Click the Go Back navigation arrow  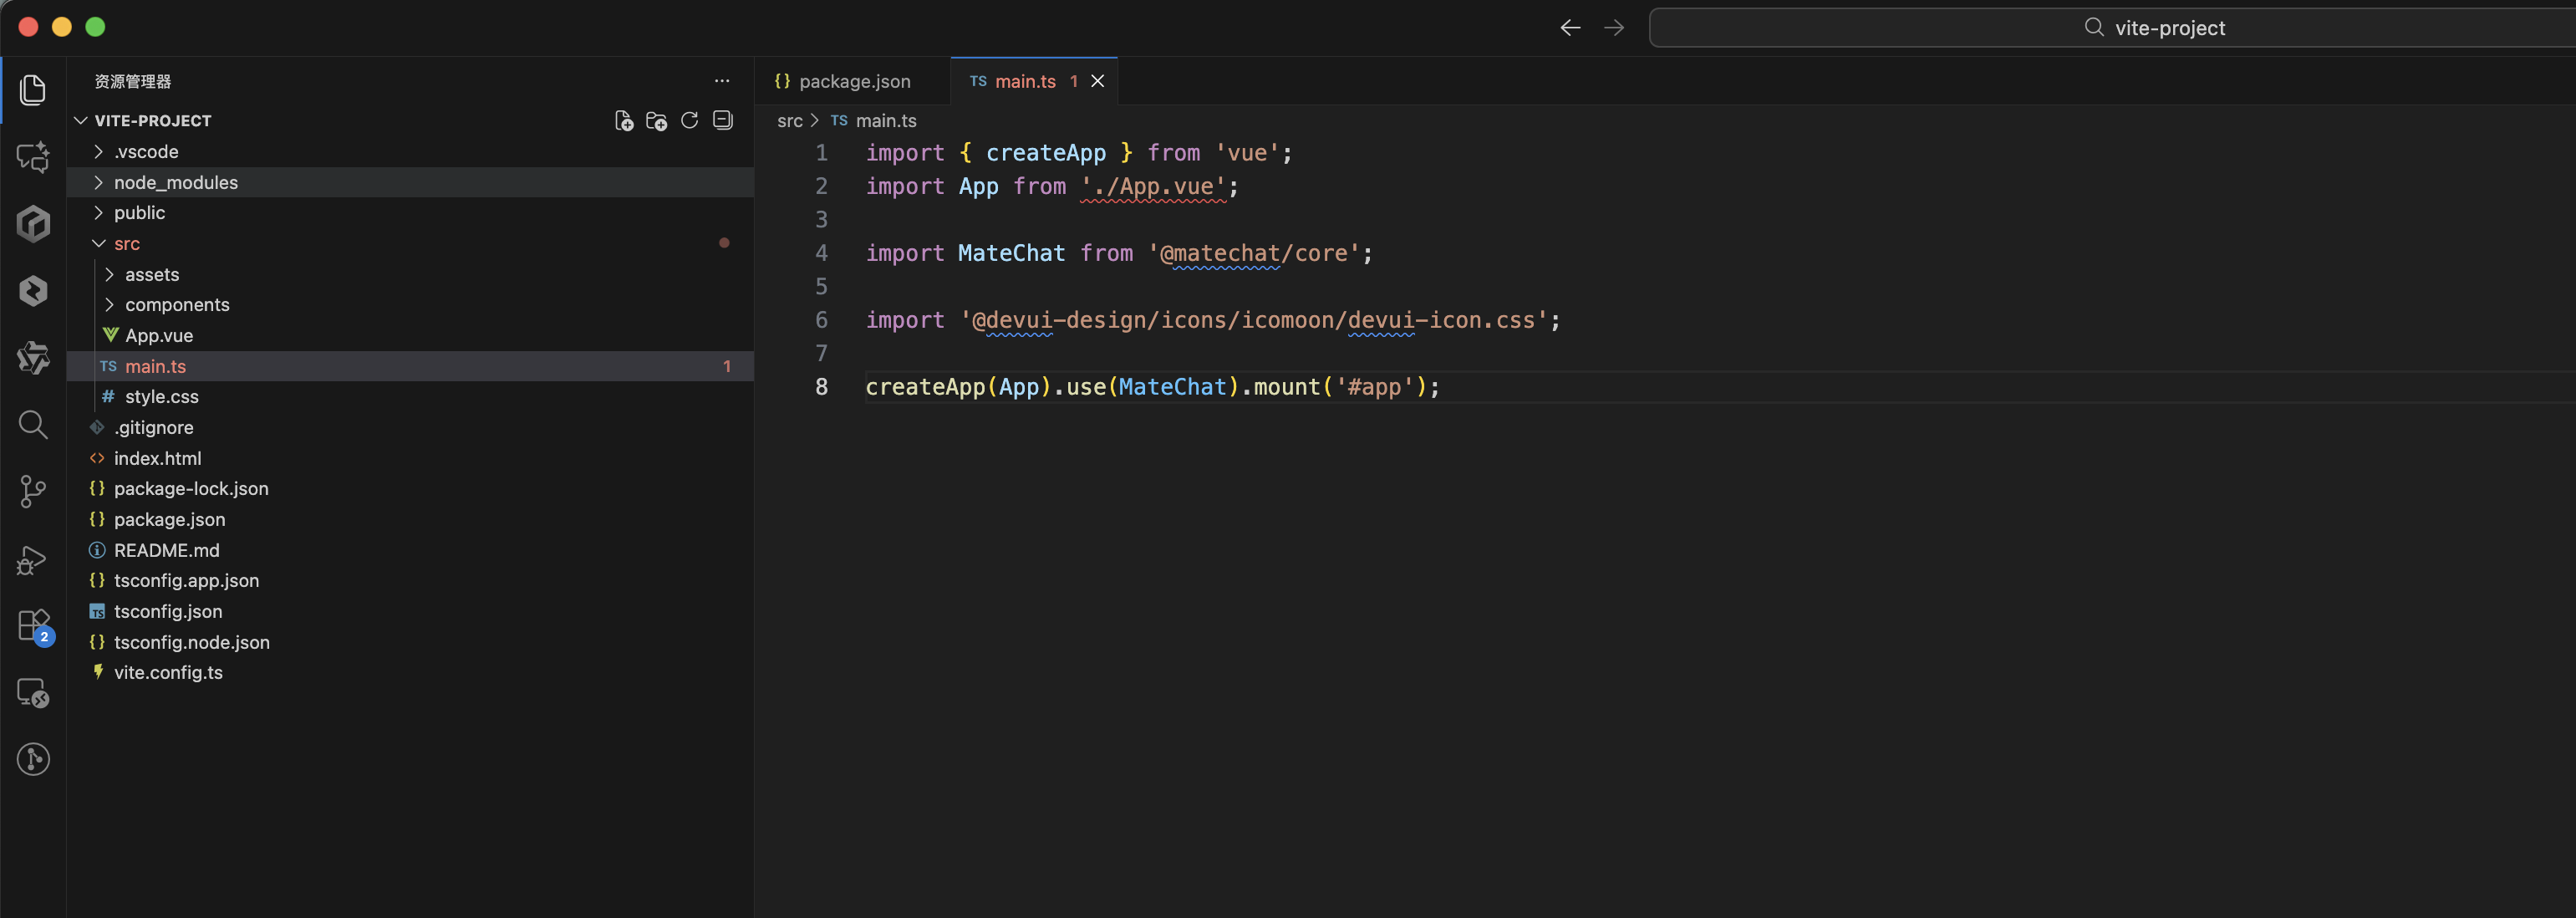pyautogui.click(x=1570, y=28)
